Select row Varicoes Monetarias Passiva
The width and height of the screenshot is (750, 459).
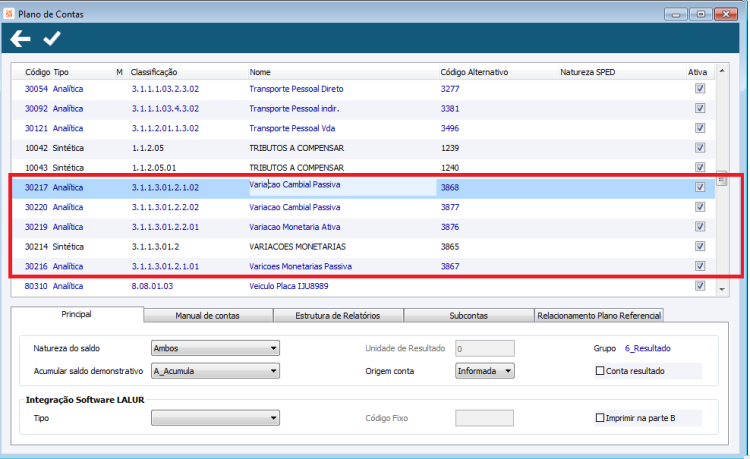click(x=363, y=266)
